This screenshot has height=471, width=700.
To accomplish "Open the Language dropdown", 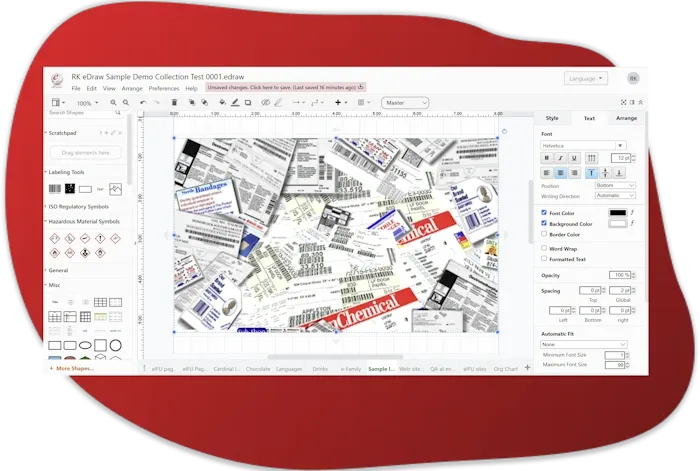I will pyautogui.click(x=586, y=79).
